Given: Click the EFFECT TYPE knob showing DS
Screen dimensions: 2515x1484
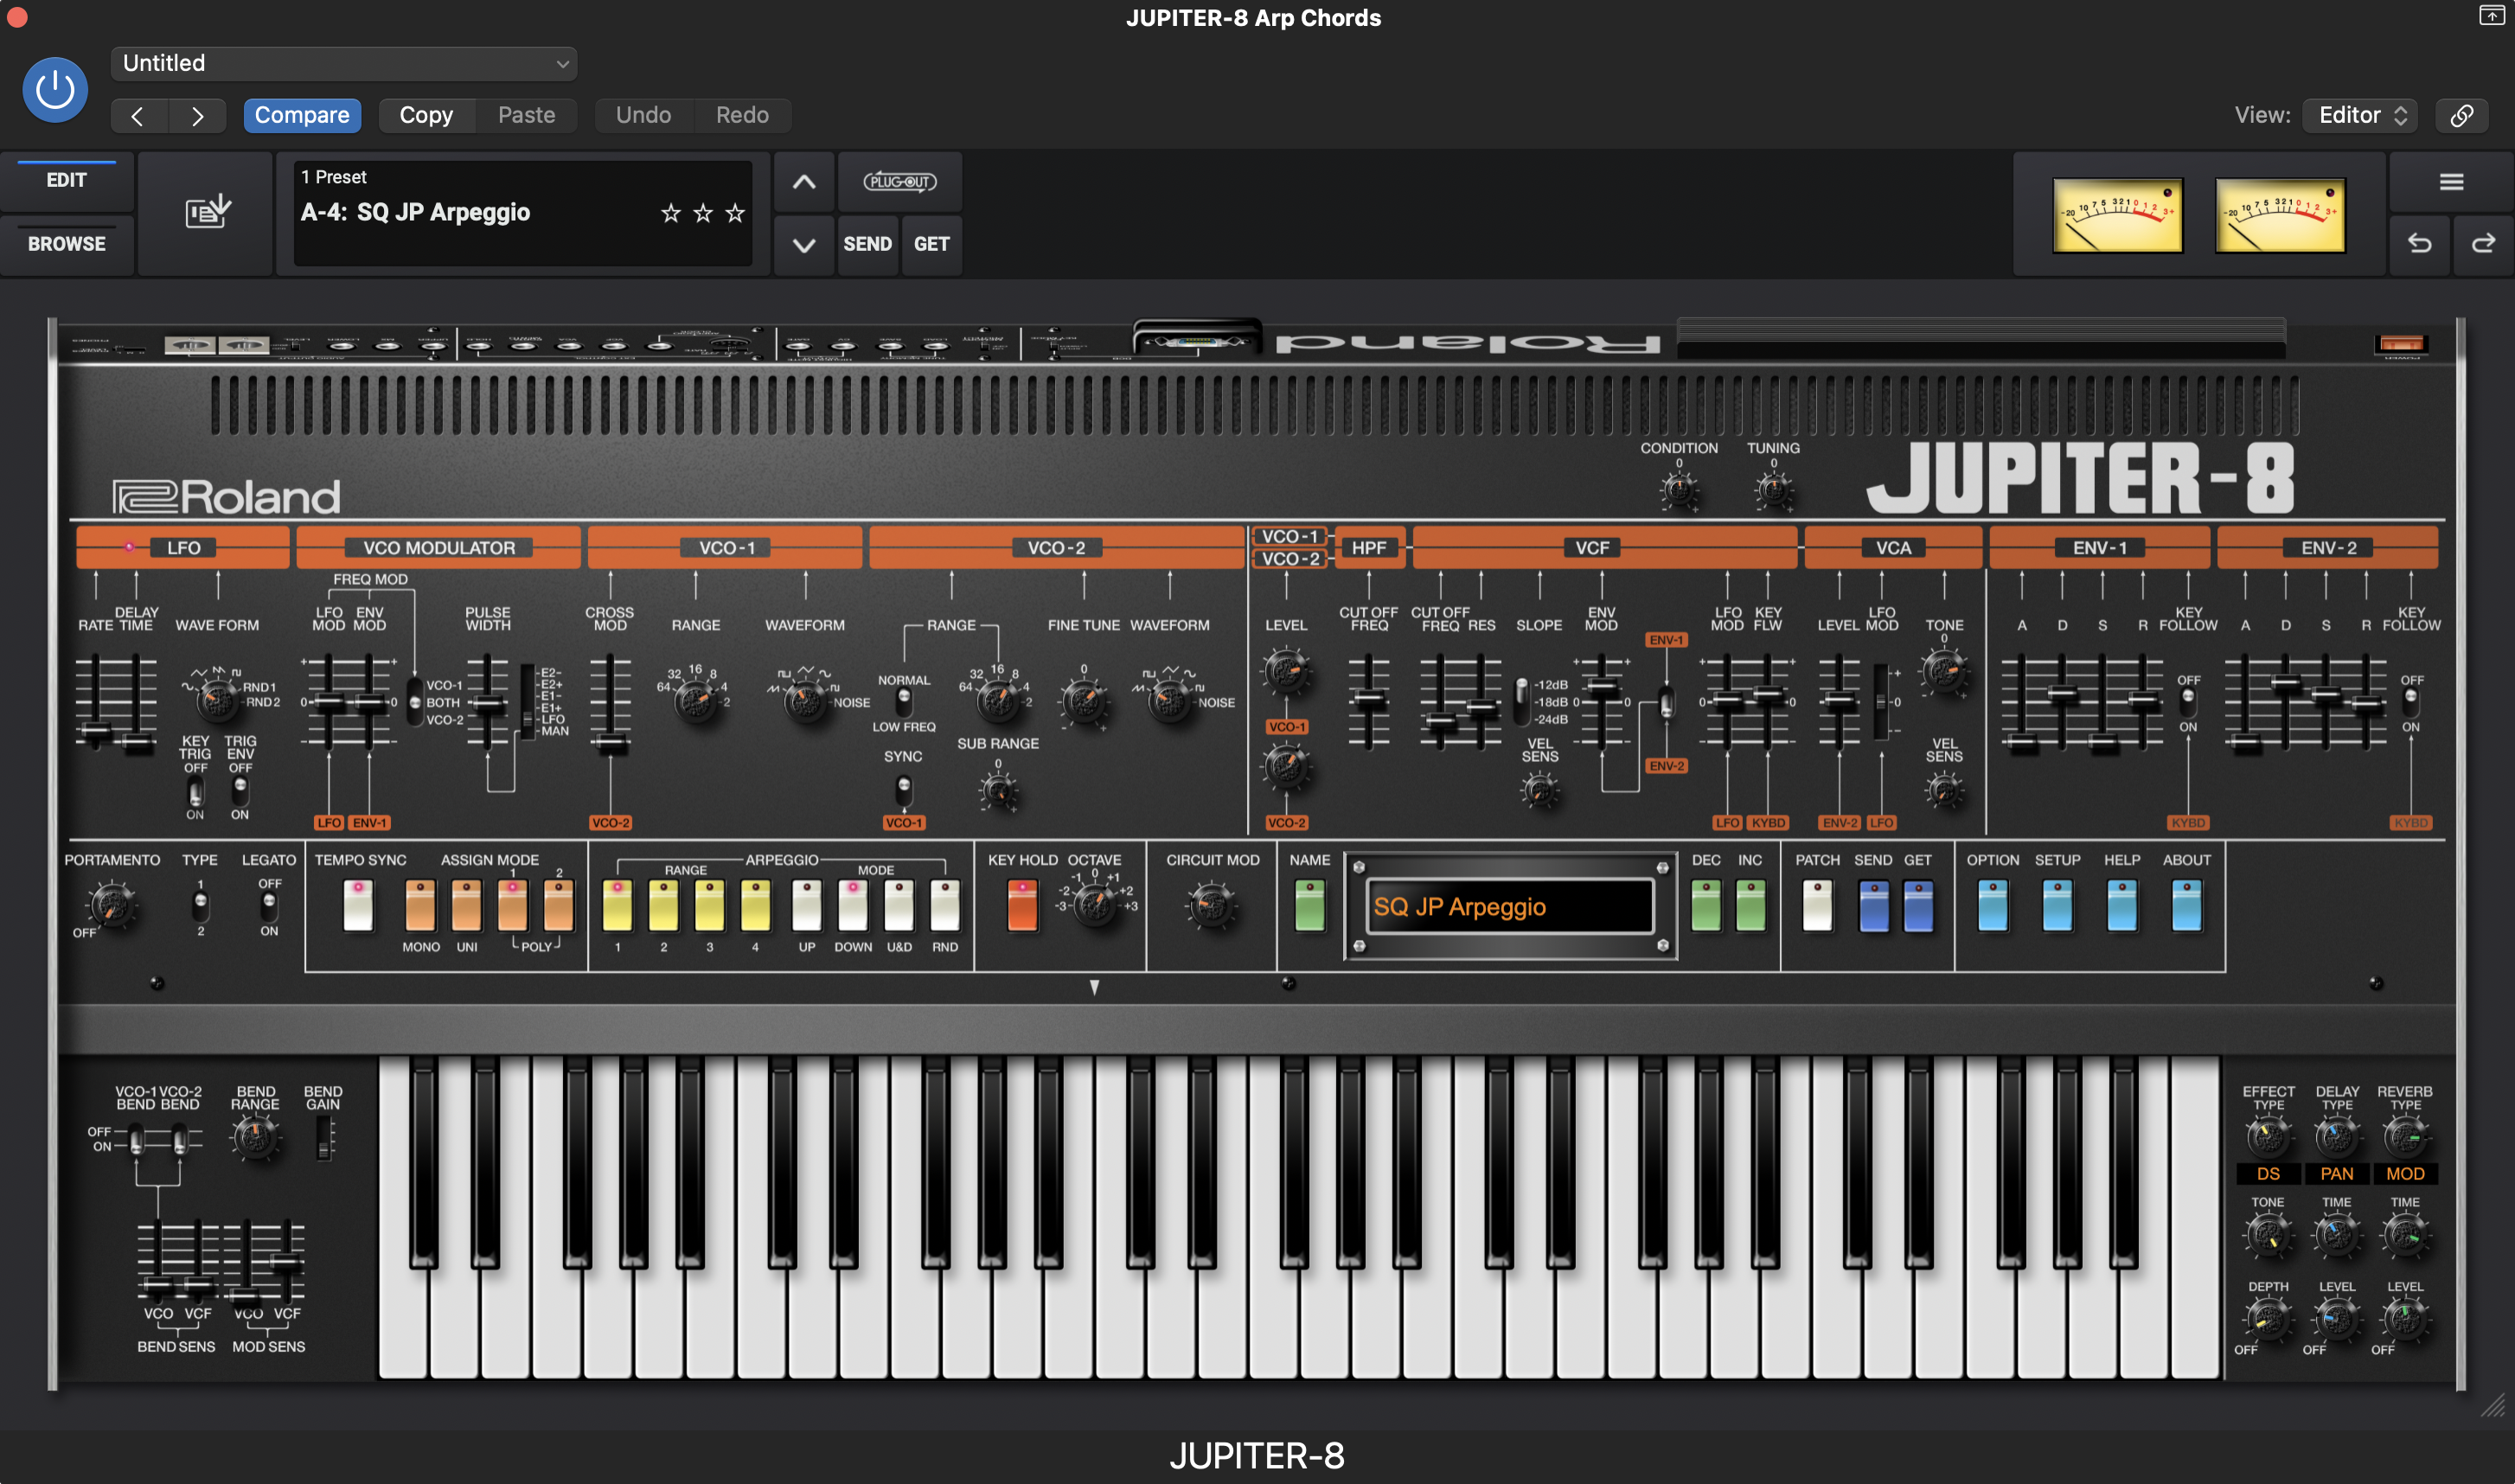Looking at the screenshot, I should 2268,1138.
